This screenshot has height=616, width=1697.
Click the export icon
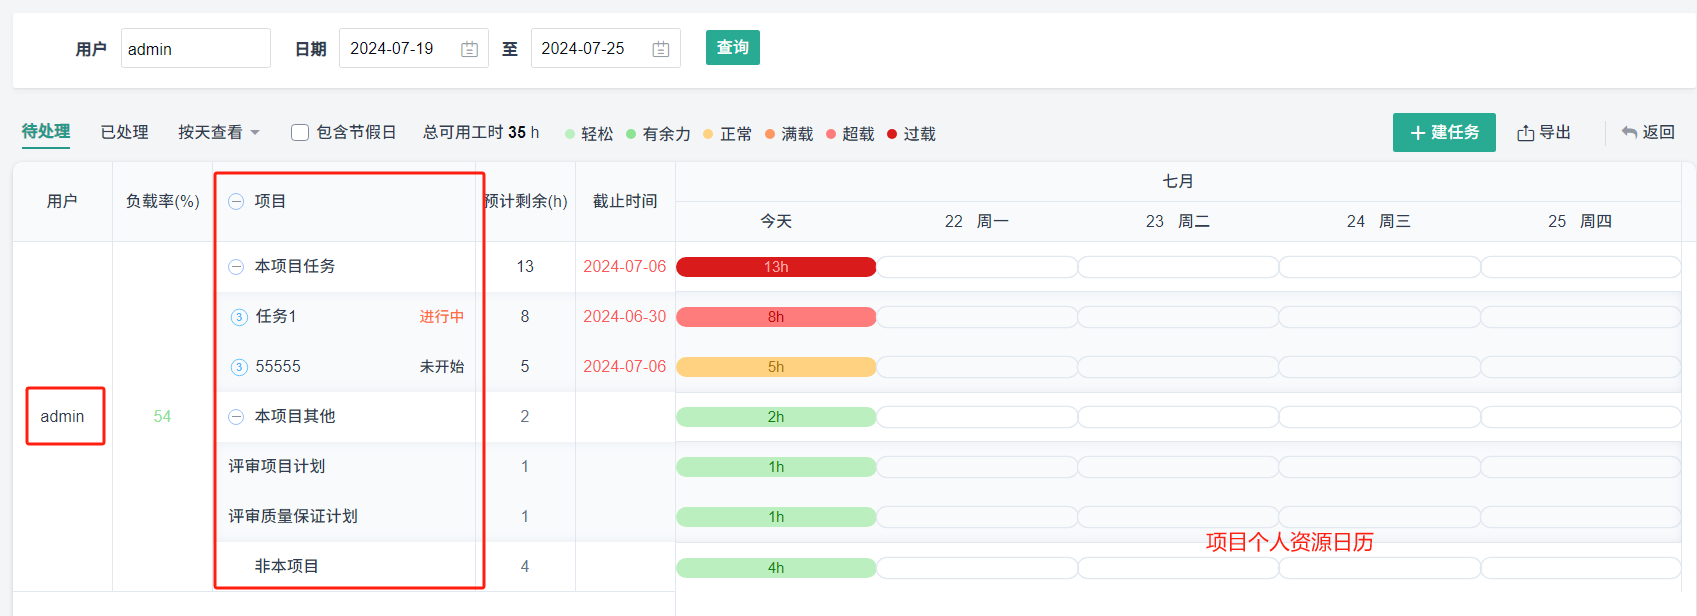1525,133
